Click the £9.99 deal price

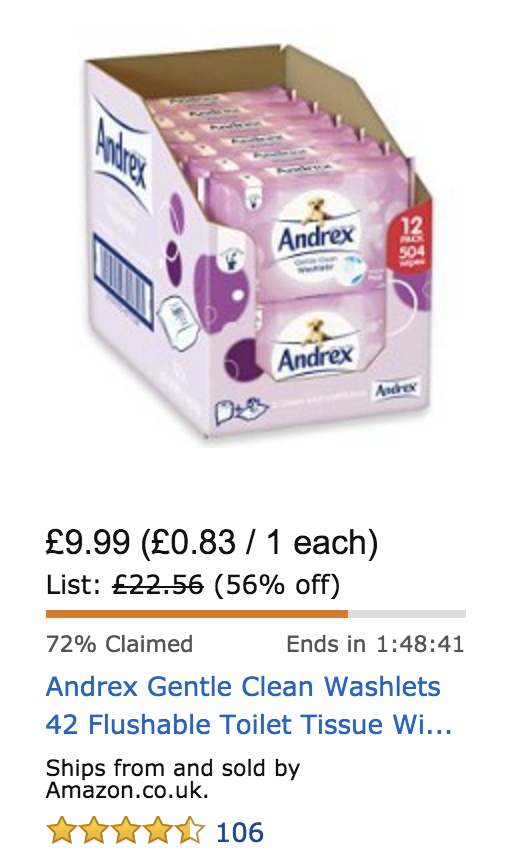pyautogui.click(x=88, y=542)
